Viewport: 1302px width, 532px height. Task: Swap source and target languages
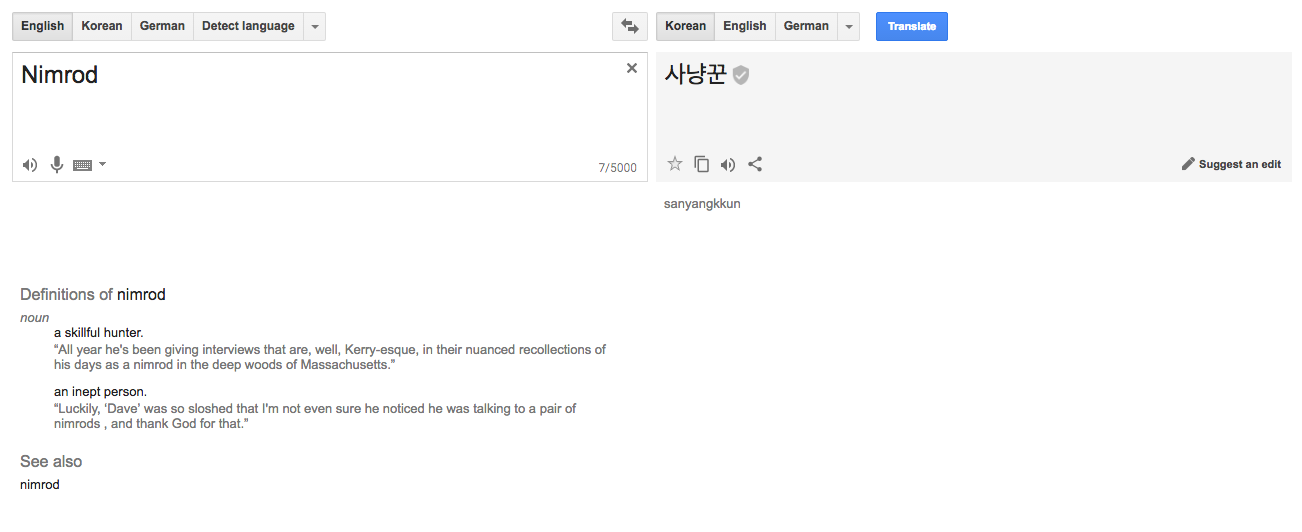[630, 26]
